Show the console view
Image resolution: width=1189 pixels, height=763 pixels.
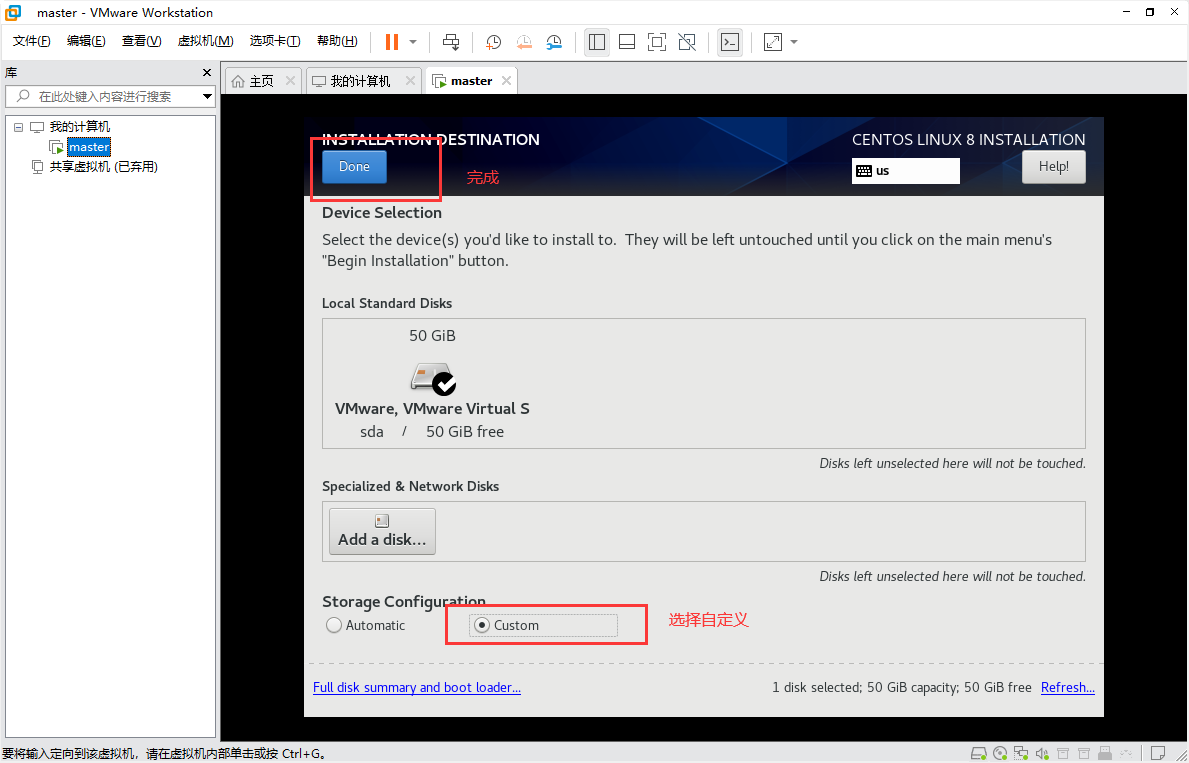tap(729, 42)
